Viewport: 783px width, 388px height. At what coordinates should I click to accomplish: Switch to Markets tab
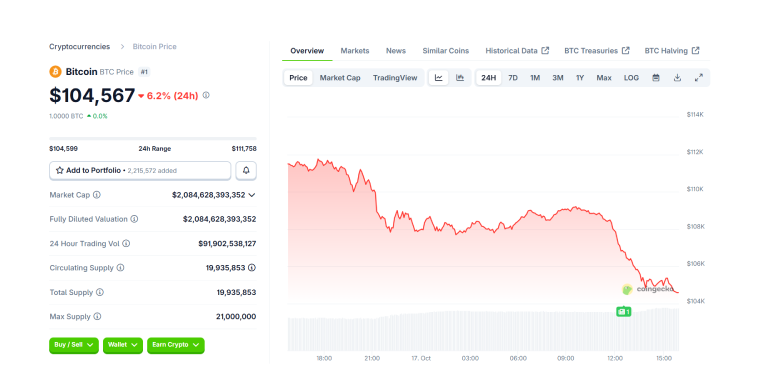click(x=355, y=50)
